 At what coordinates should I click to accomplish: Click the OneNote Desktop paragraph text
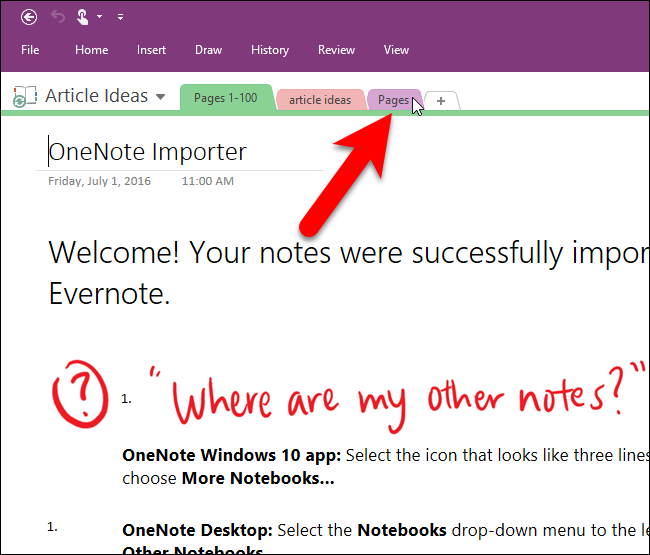tap(386, 538)
